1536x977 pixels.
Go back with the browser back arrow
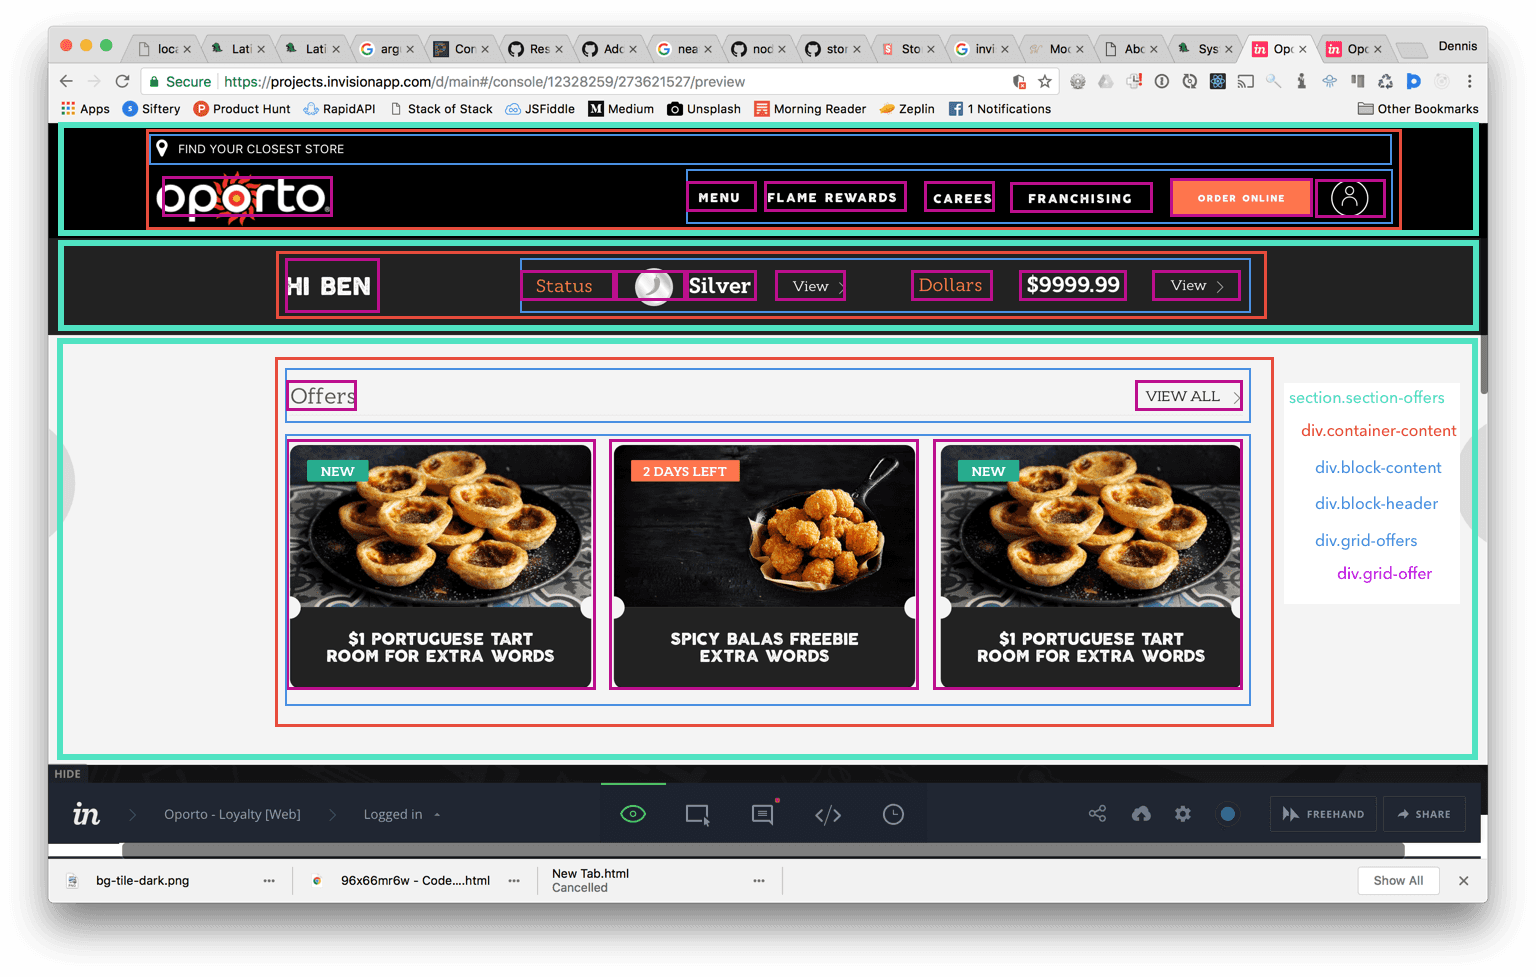click(66, 81)
